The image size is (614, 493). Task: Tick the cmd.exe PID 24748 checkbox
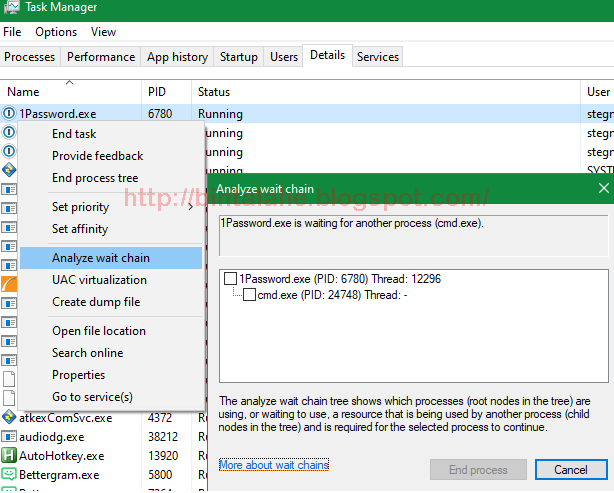click(249, 294)
